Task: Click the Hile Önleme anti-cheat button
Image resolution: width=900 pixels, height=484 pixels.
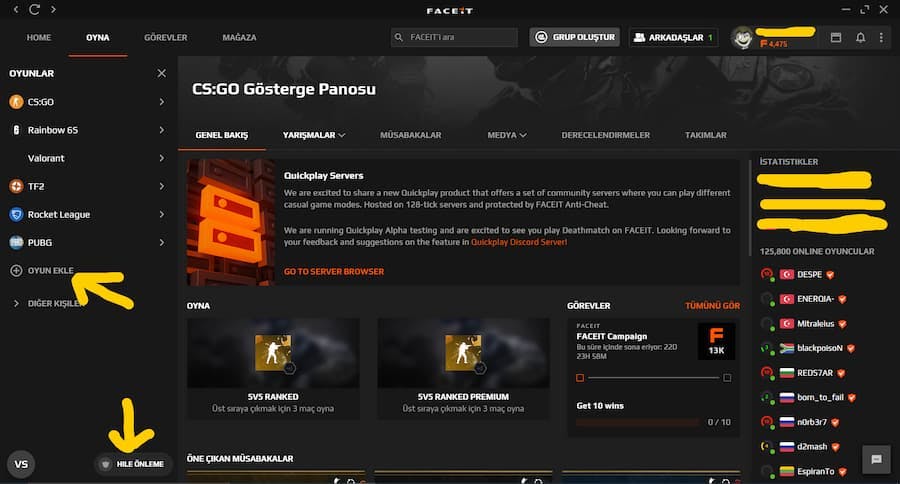Action: click(133, 464)
